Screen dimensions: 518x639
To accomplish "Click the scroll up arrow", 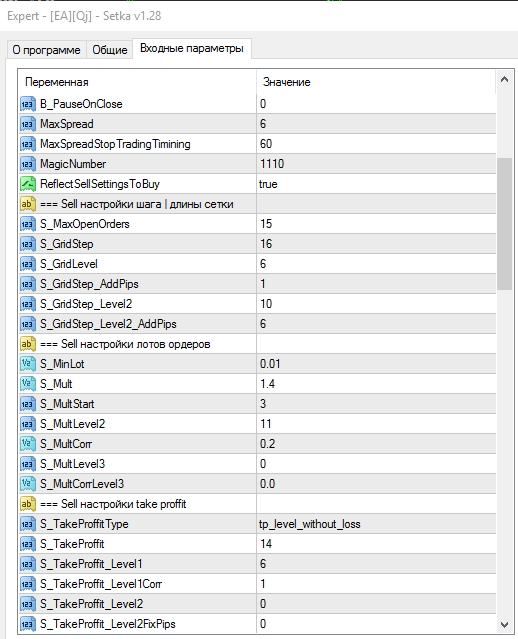I will 504,79.
